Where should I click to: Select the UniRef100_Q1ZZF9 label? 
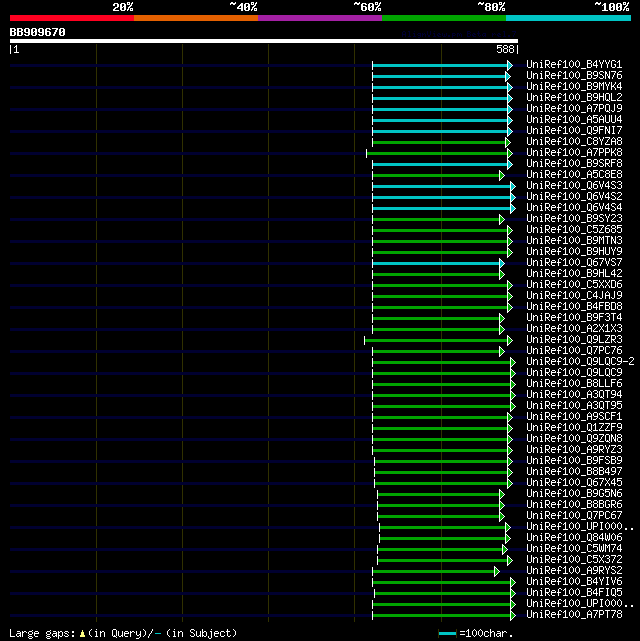574,428
